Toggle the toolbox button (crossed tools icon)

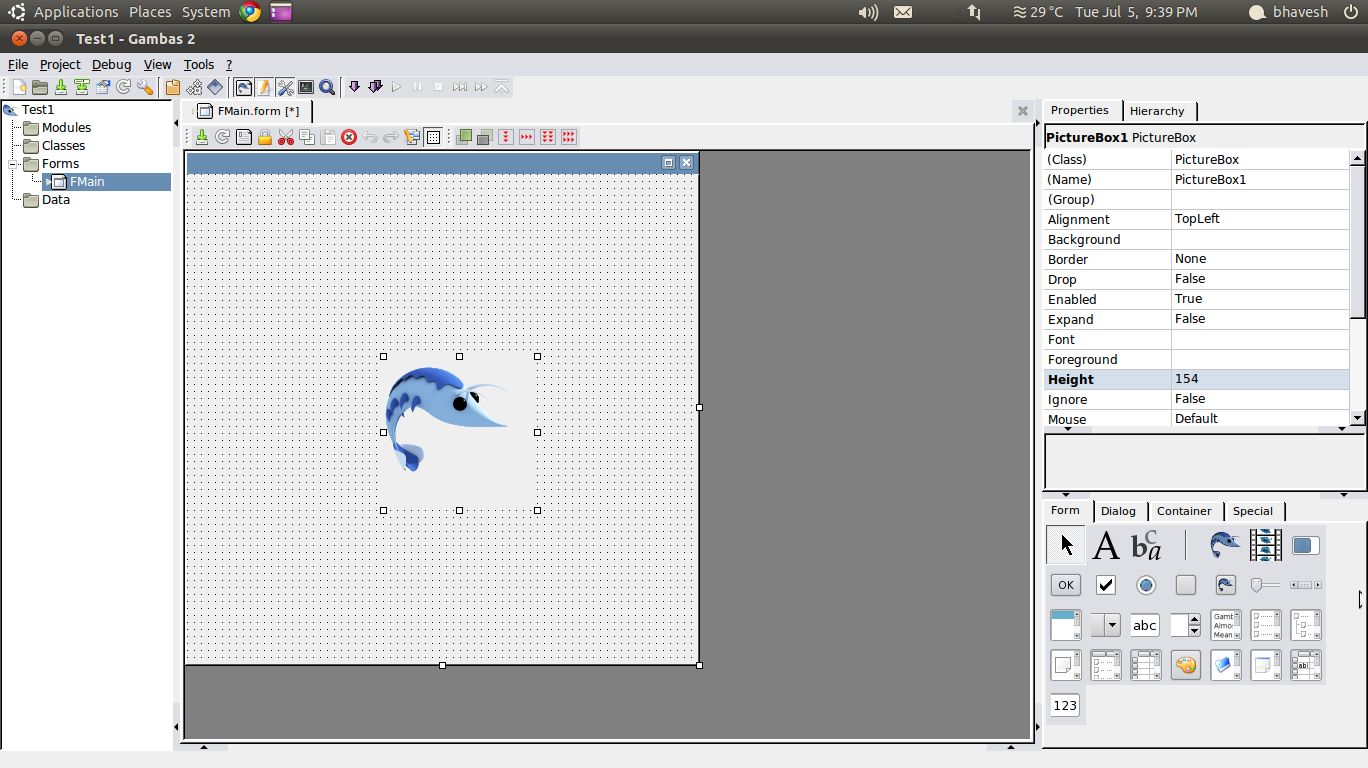285,87
